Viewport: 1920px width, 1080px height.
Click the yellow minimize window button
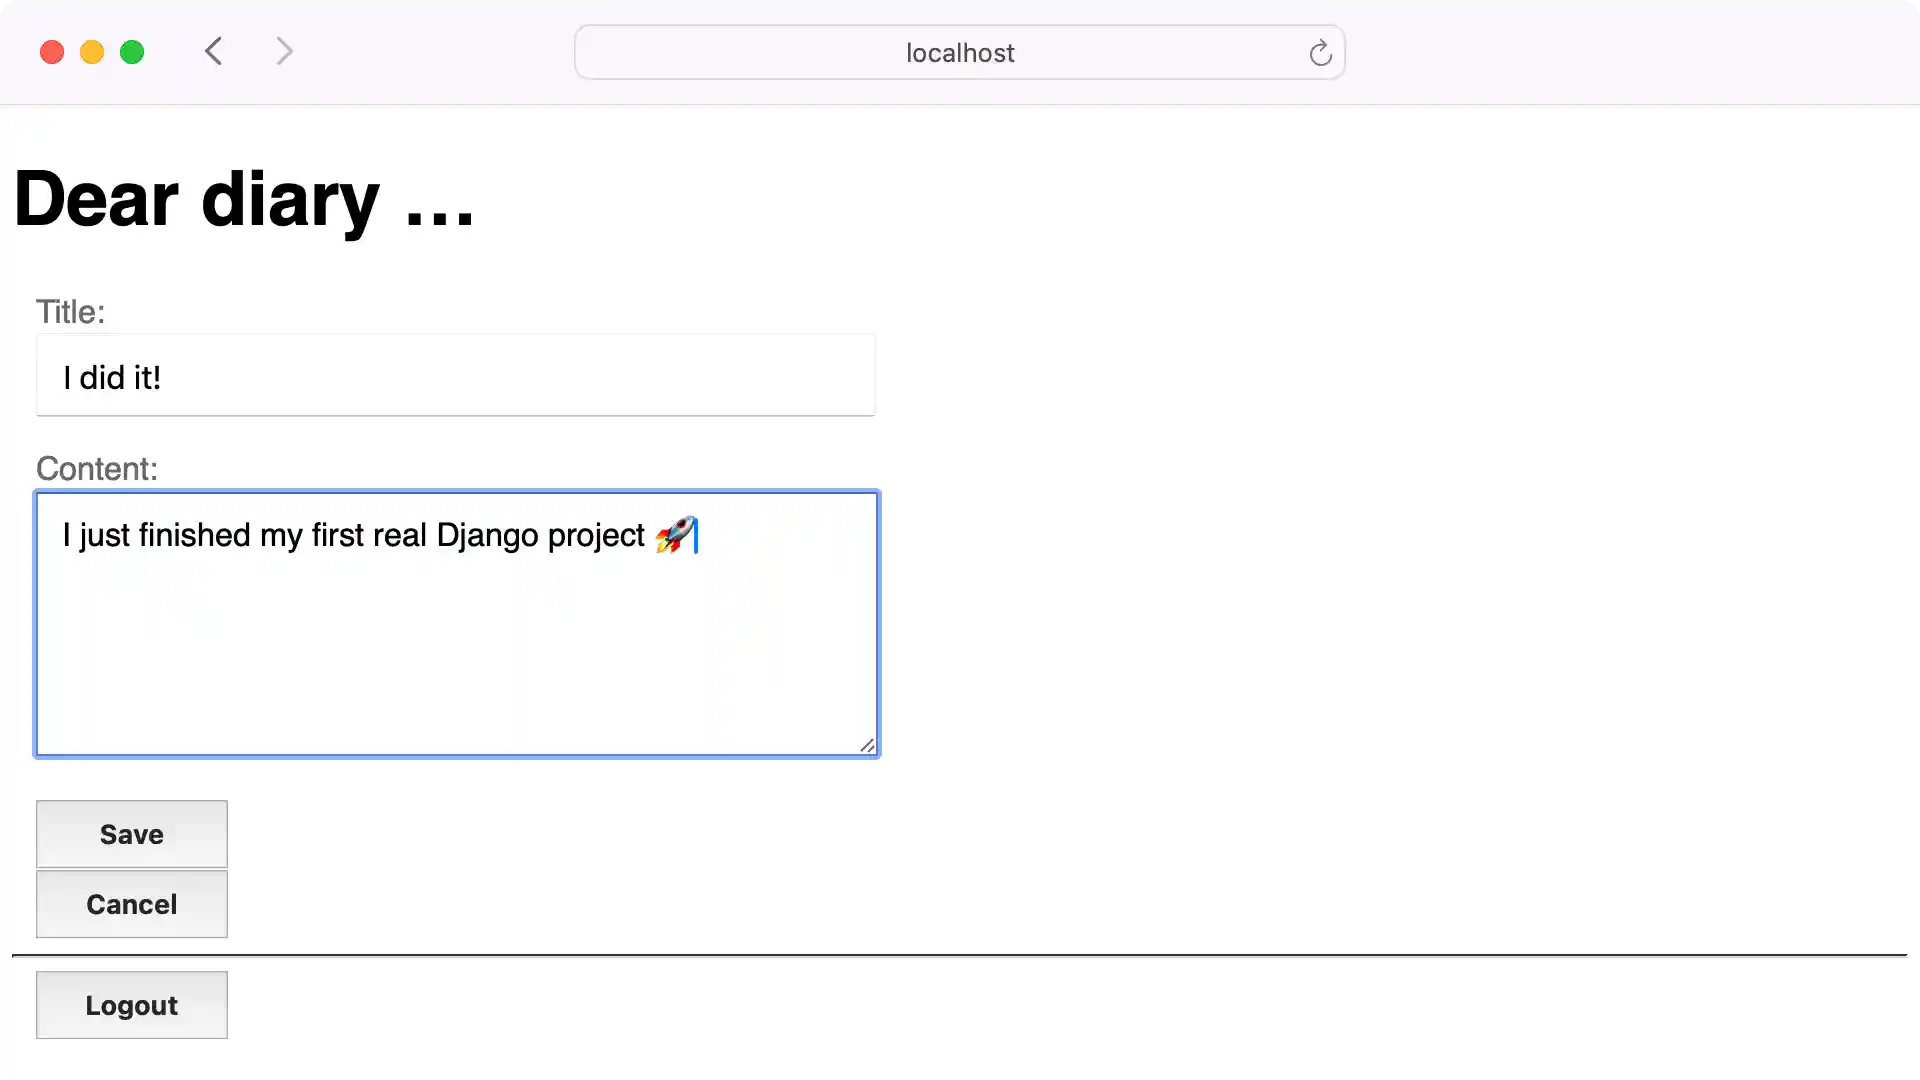pyautogui.click(x=92, y=51)
